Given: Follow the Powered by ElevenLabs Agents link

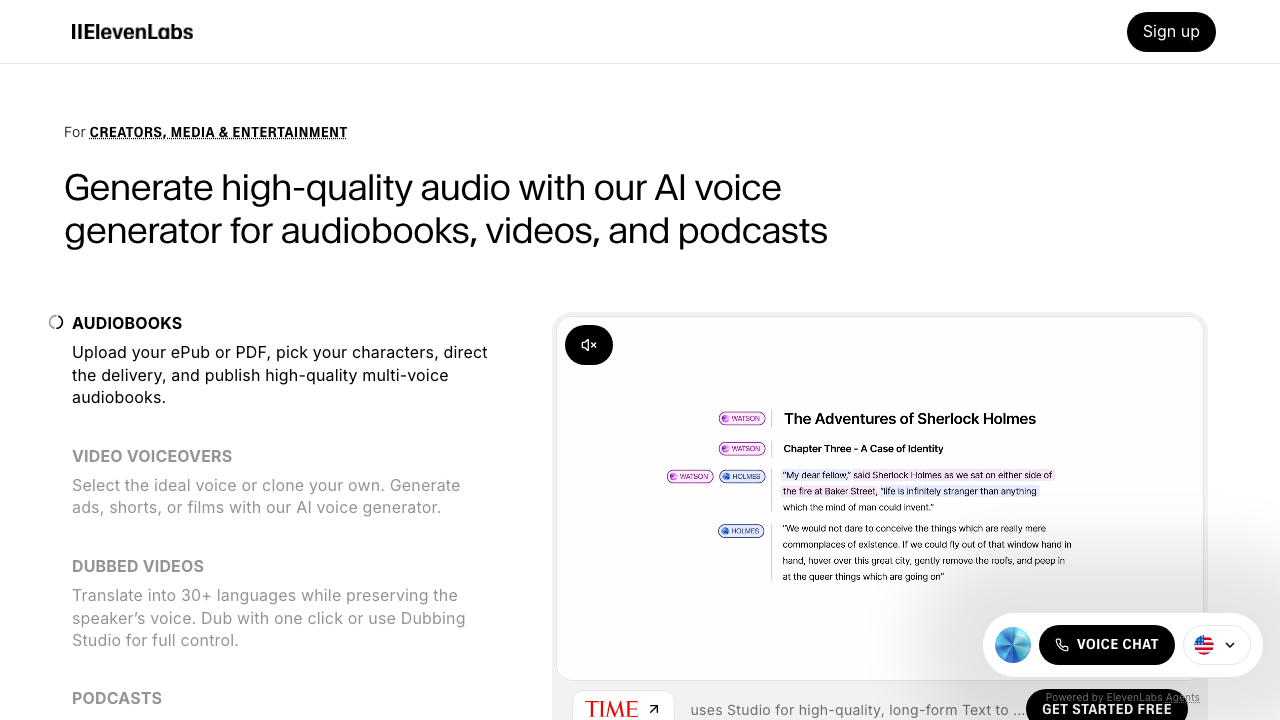Looking at the screenshot, I should tap(1122, 697).
